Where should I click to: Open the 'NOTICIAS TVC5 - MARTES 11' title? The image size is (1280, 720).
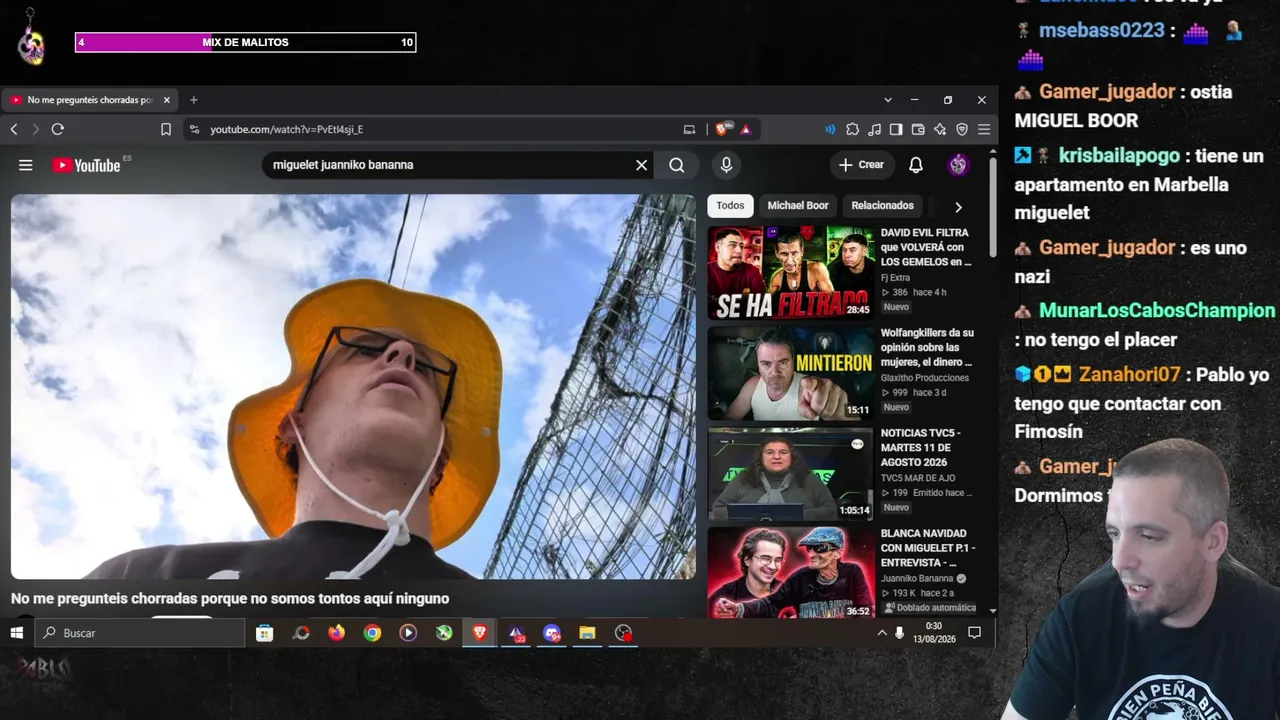coord(921,448)
